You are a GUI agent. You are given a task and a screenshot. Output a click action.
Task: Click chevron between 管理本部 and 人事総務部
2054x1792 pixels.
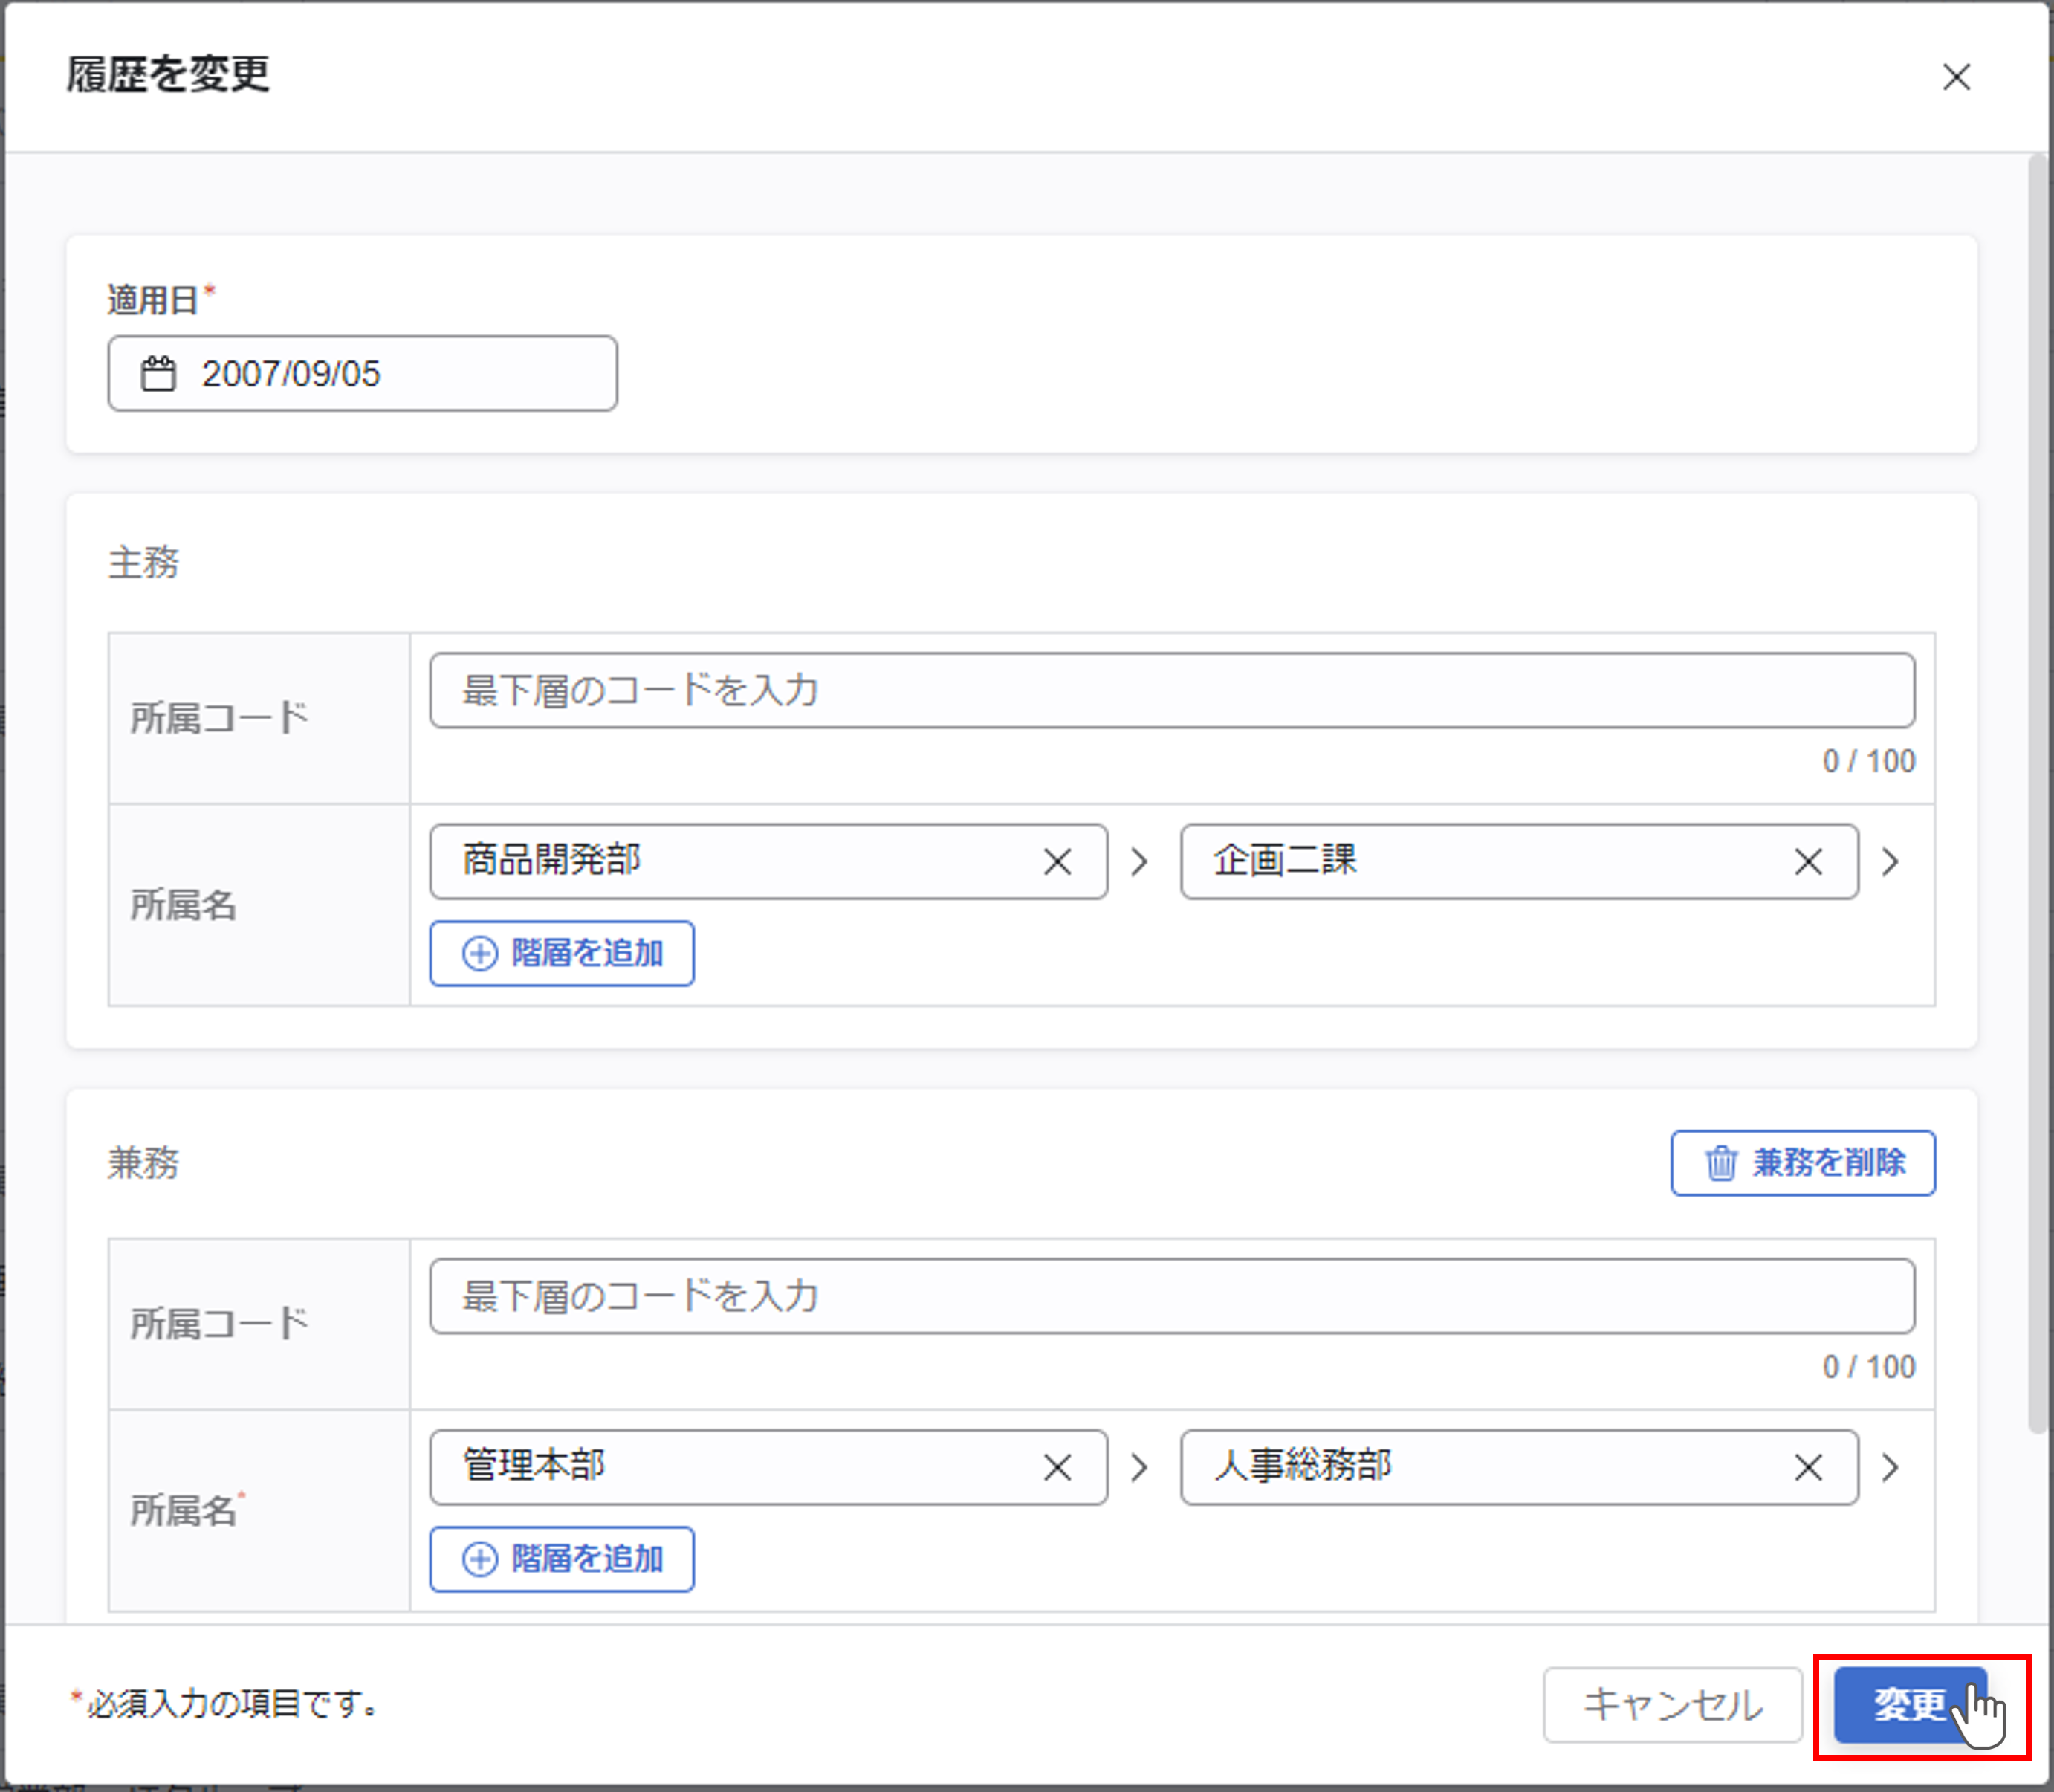[1139, 1467]
